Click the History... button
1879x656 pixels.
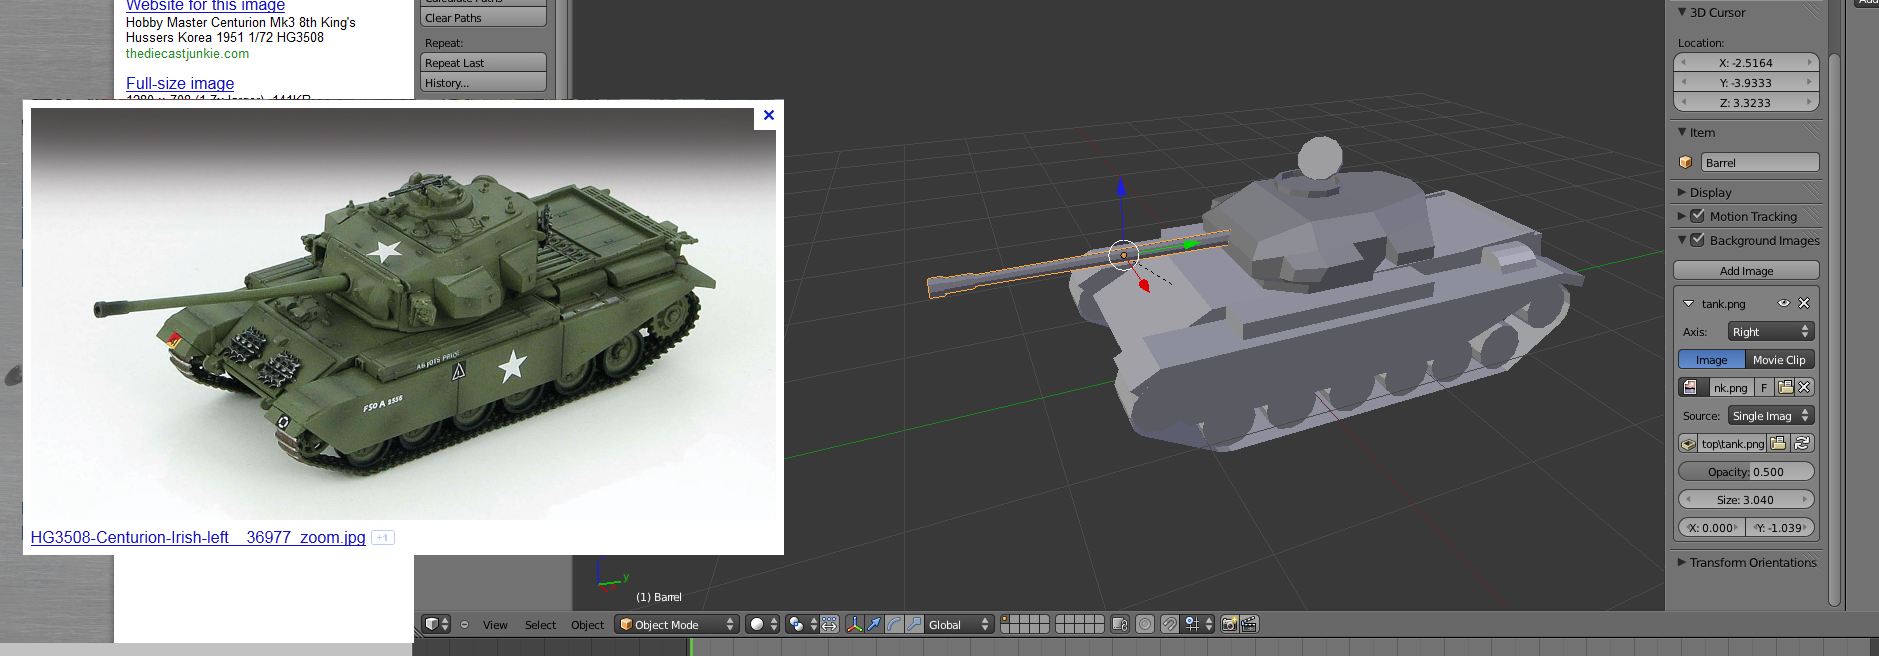point(483,82)
